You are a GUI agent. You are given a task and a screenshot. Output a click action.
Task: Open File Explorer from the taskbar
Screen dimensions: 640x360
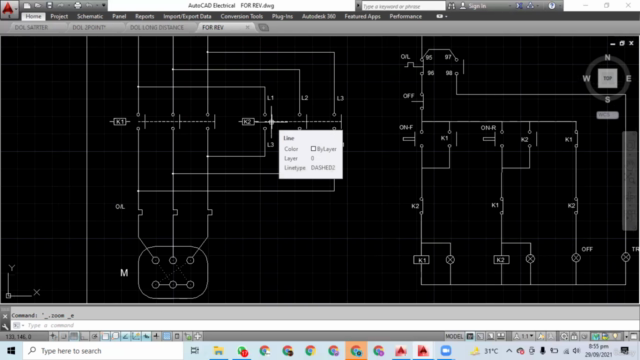[x=218, y=351]
